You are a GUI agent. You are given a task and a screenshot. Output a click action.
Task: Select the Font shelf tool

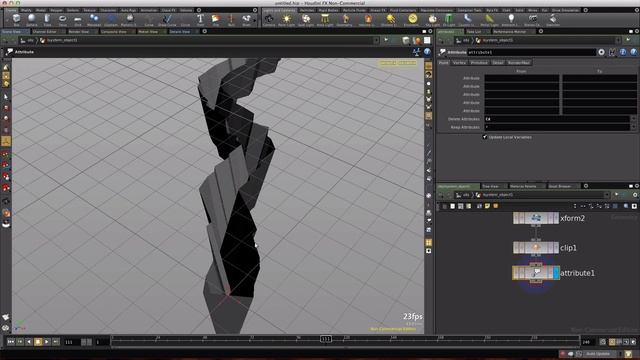200,20
